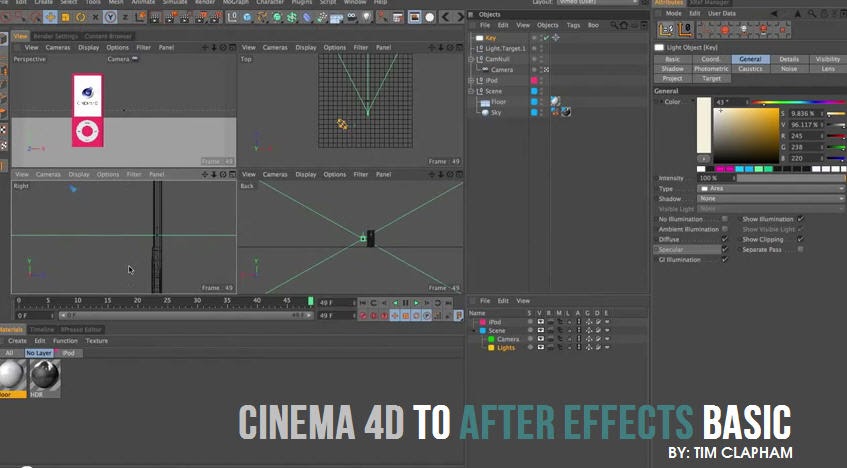Click the blue deformer icon in toolbar

coord(307,17)
